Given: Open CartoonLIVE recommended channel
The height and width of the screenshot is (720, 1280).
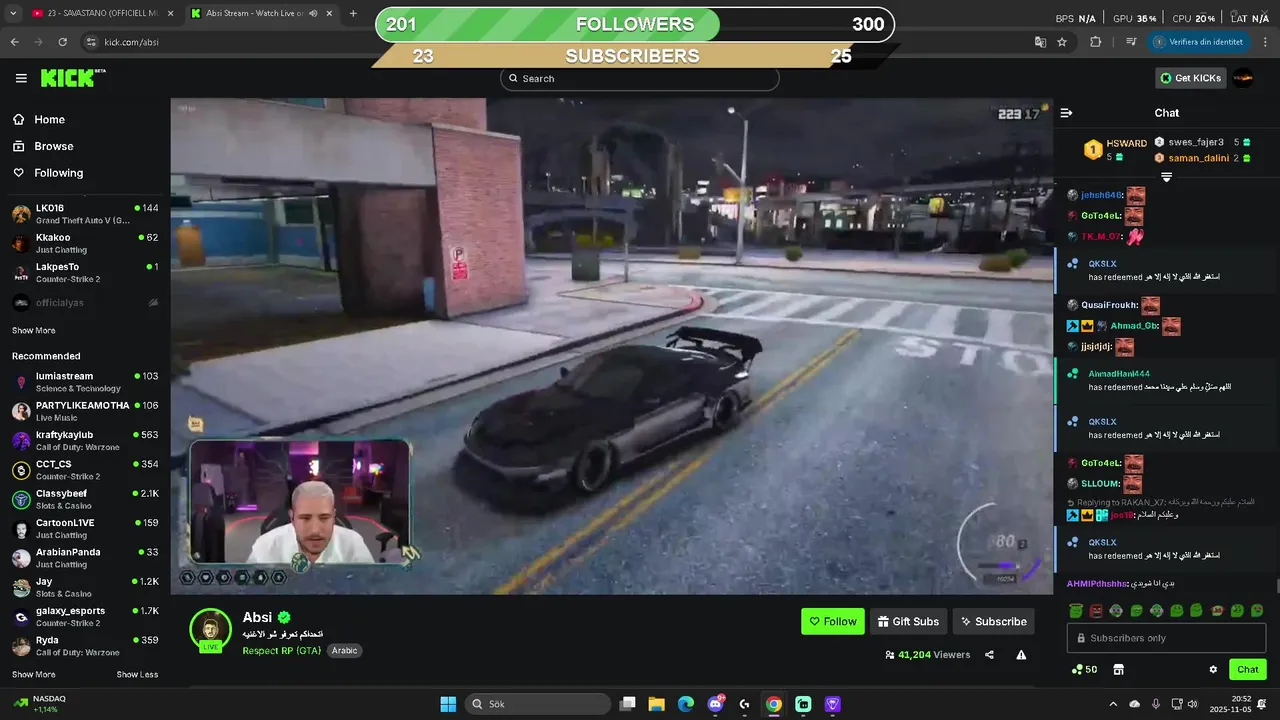Looking at the screenshot, I should tap(85, 529).
